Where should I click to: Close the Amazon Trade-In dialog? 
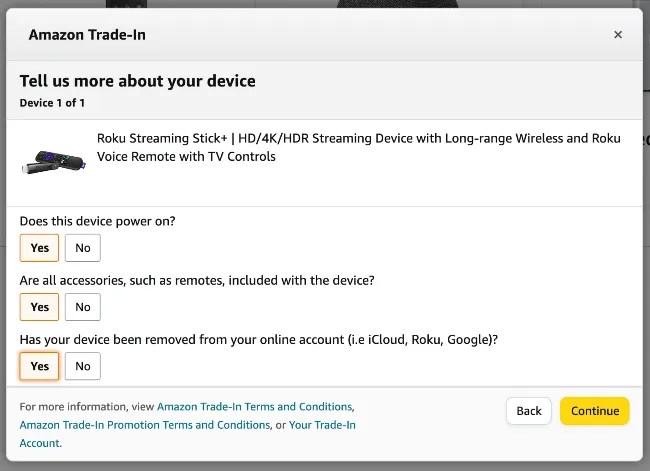(x=618, y=35)
